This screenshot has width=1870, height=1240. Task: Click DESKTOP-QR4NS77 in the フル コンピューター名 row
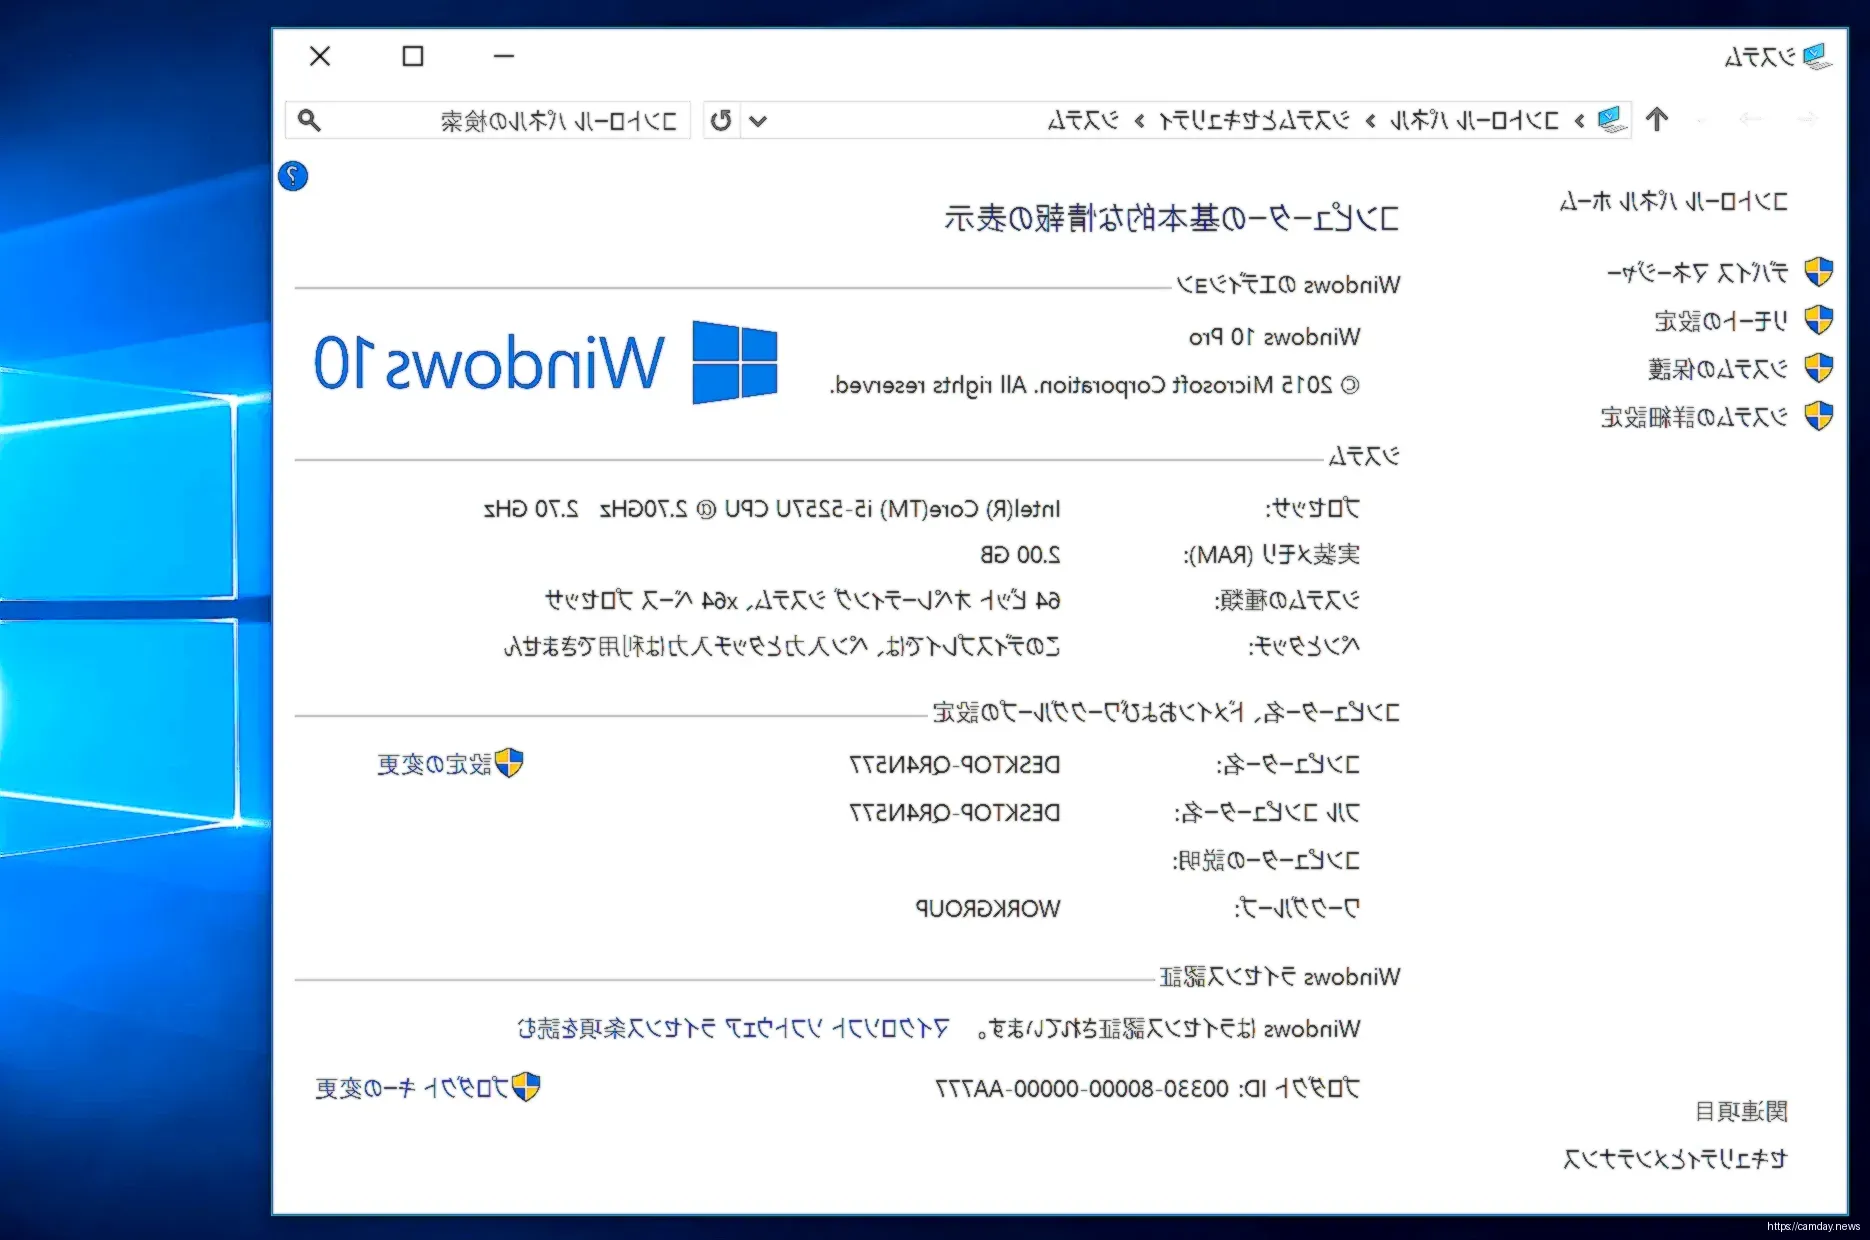[955, 813]
